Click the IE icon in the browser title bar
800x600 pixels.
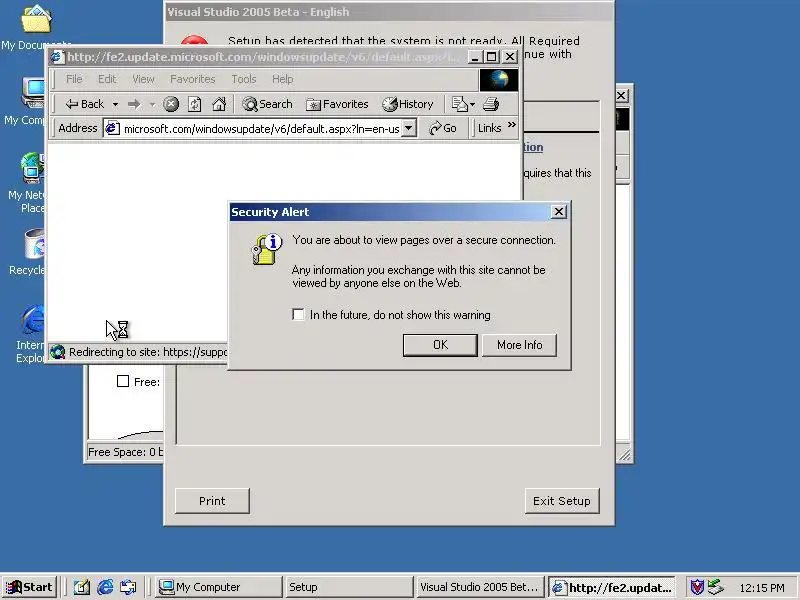pyautogui.click(x=58, y=57)
